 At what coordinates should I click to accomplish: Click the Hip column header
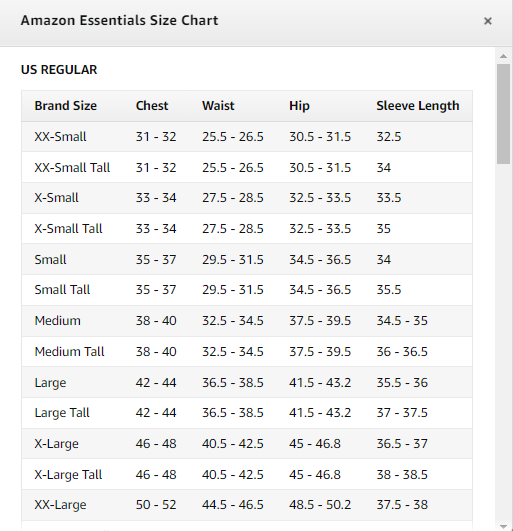coord(299,106)
